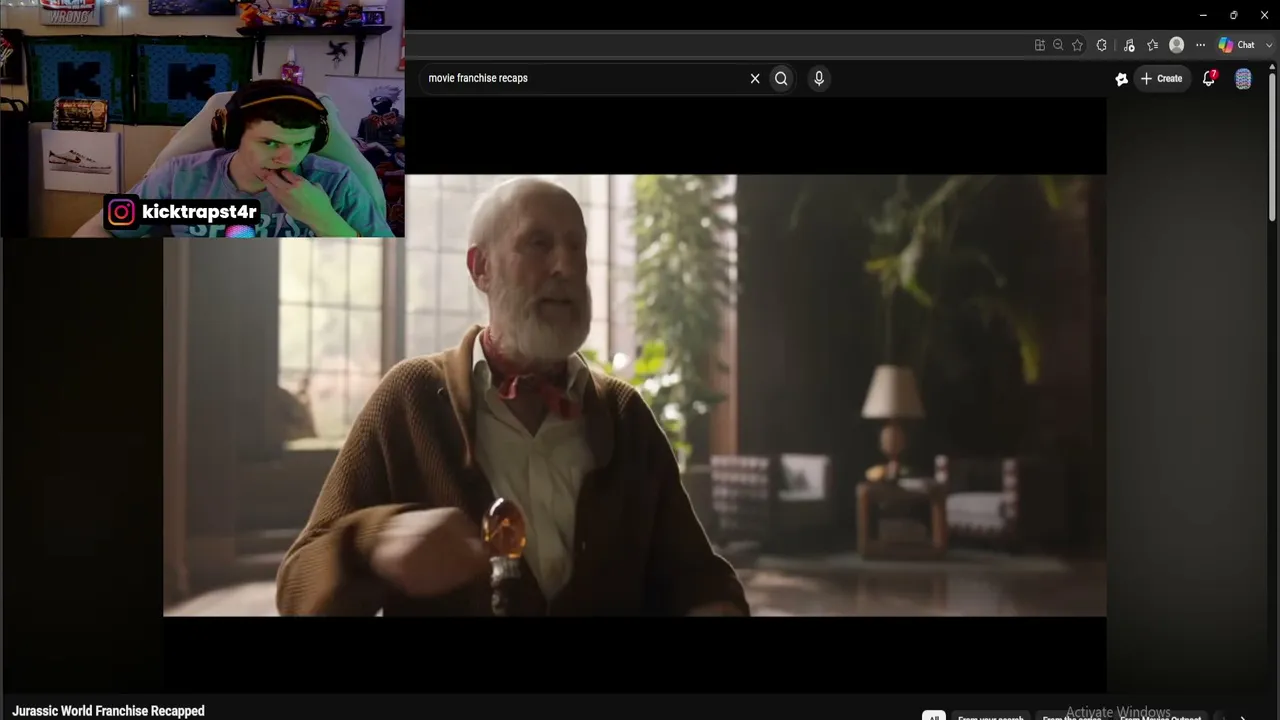This screenshot has height=720, width=1280.
Task: Open YouTube notifications bell
Action: [x=1209, y=78]
